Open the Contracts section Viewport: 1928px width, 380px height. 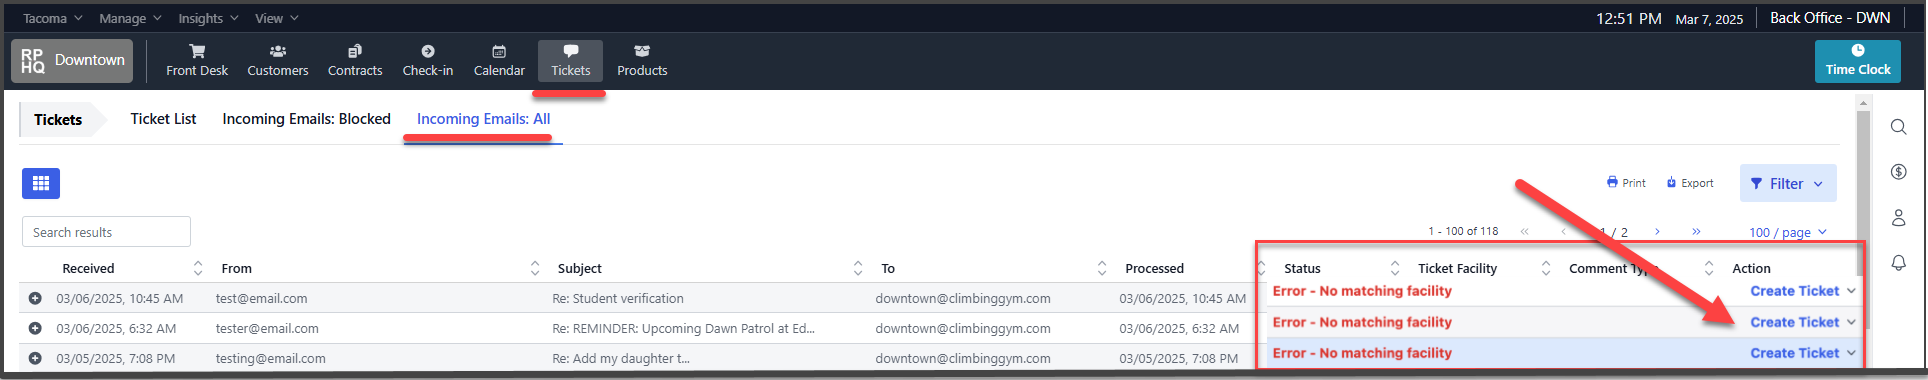tap(355, 60)
